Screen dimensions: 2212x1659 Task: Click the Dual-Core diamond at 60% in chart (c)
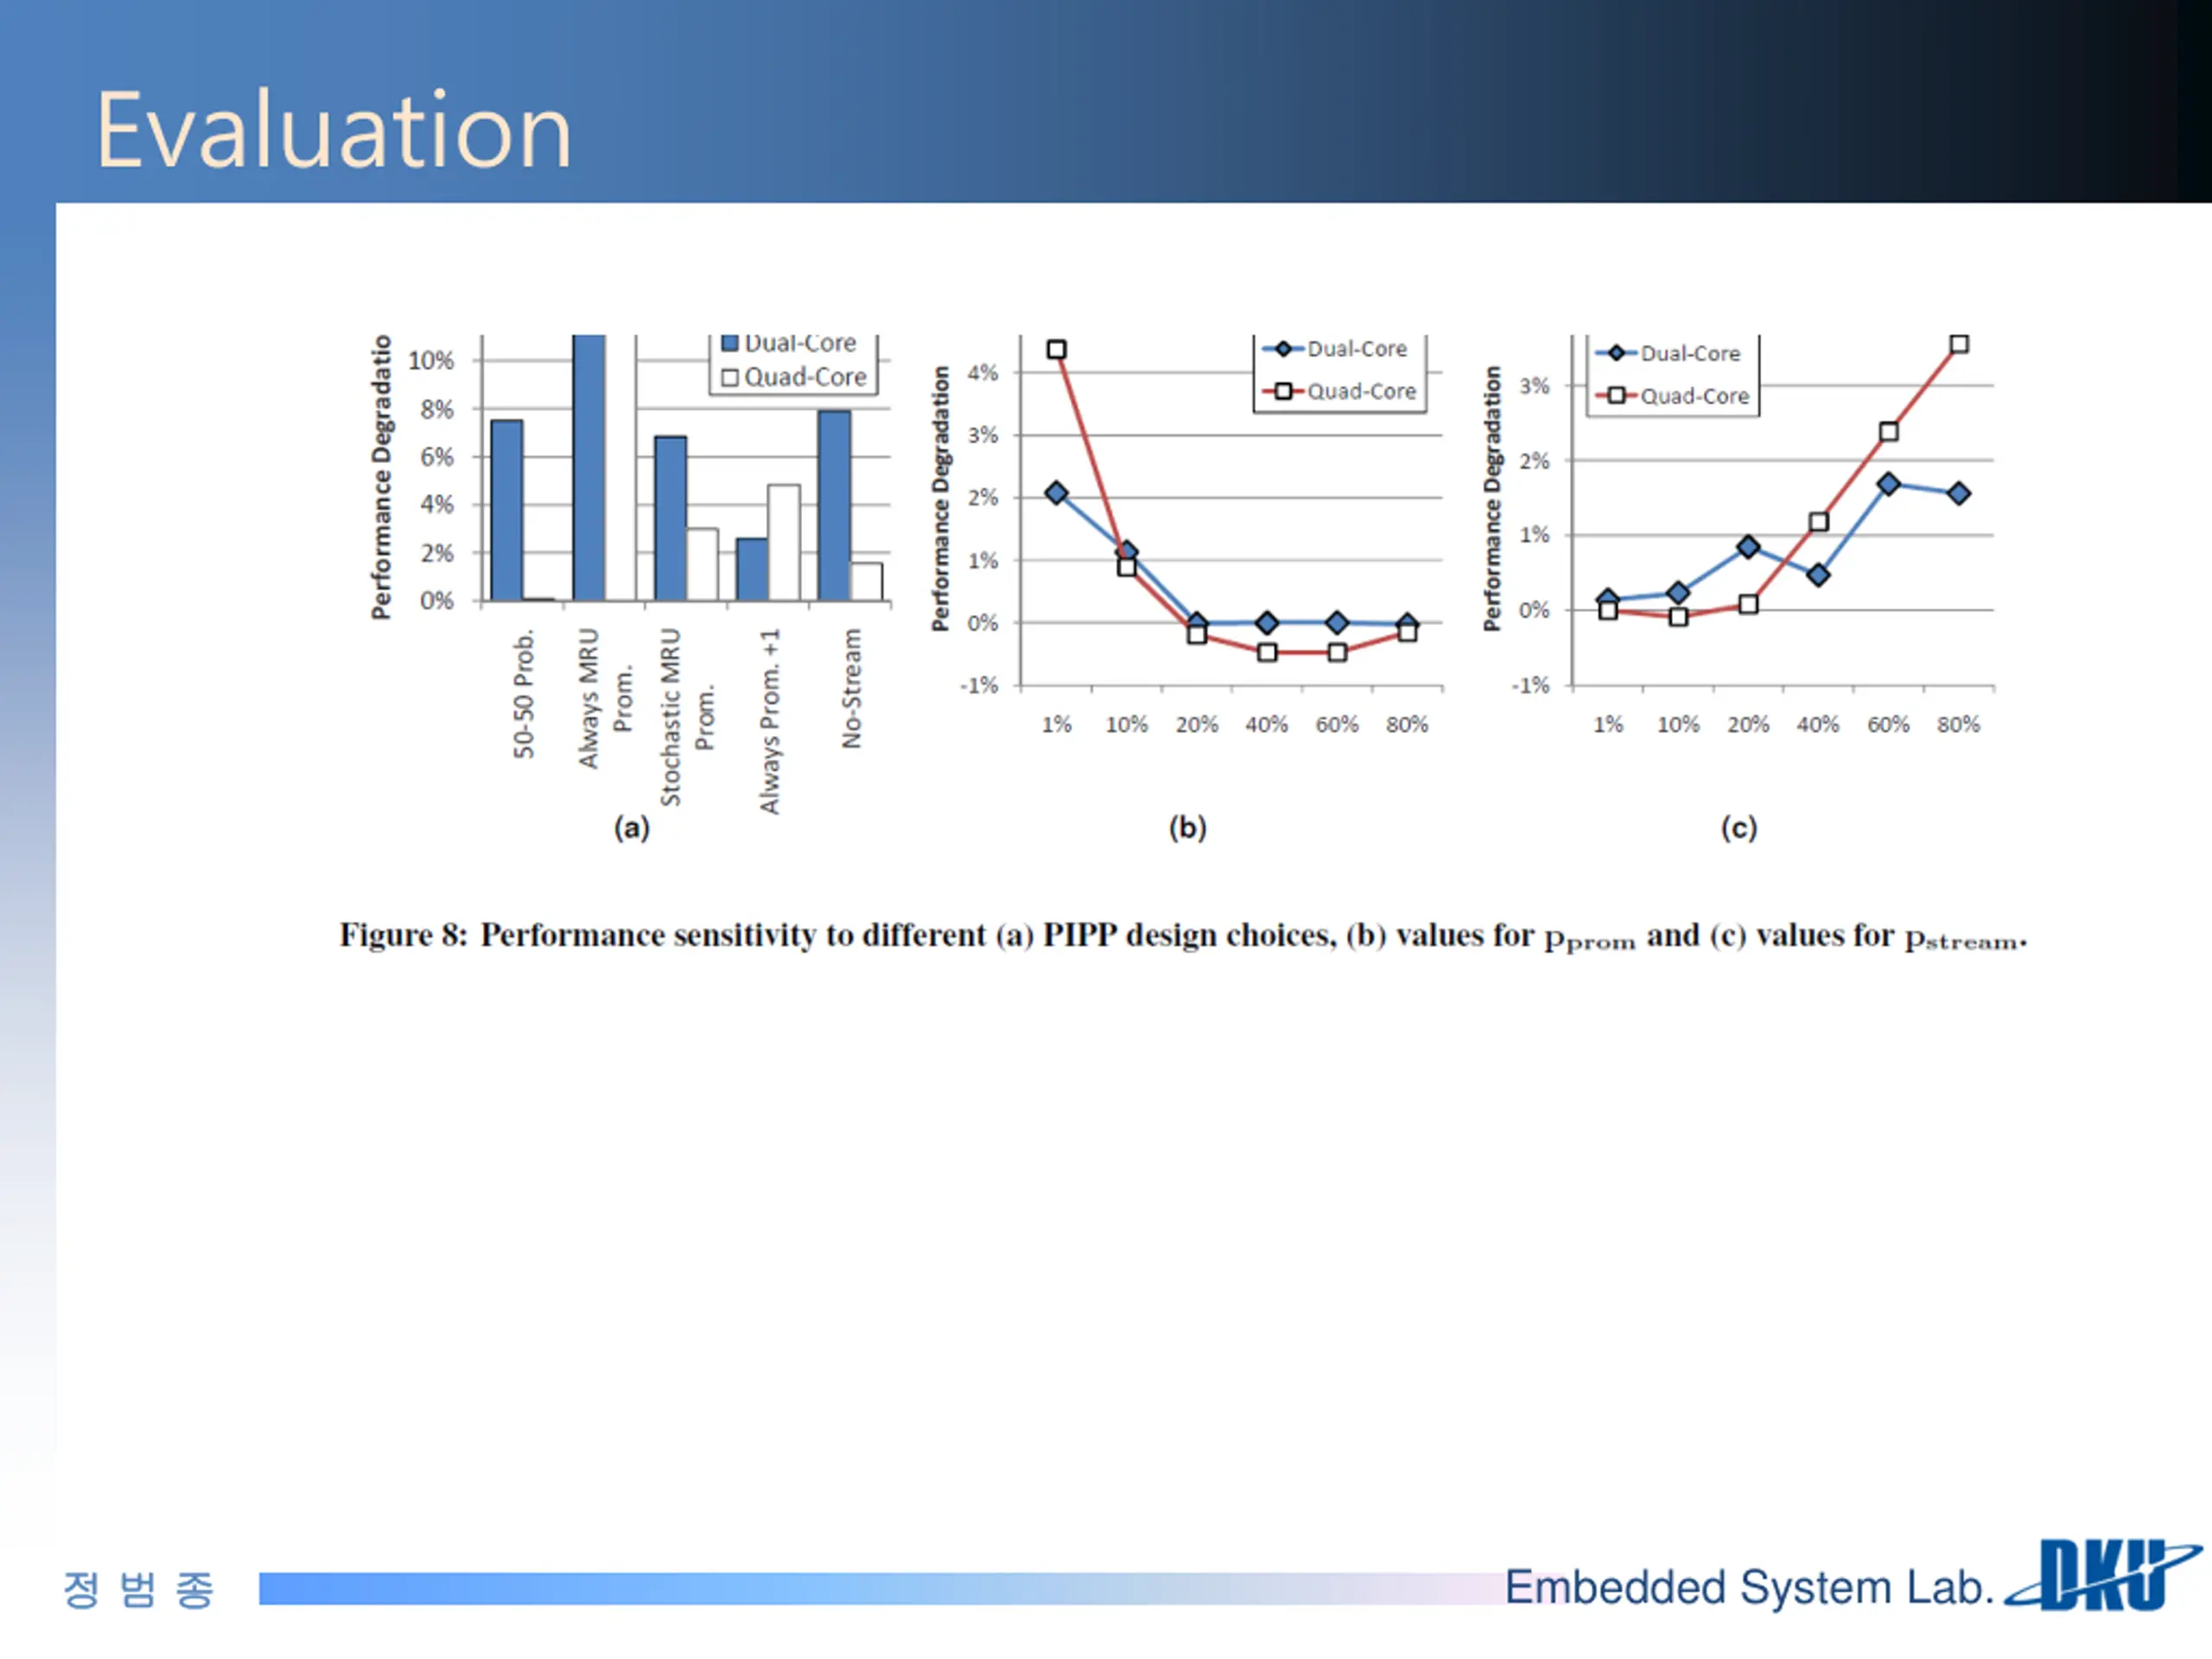coord(1888,484)
